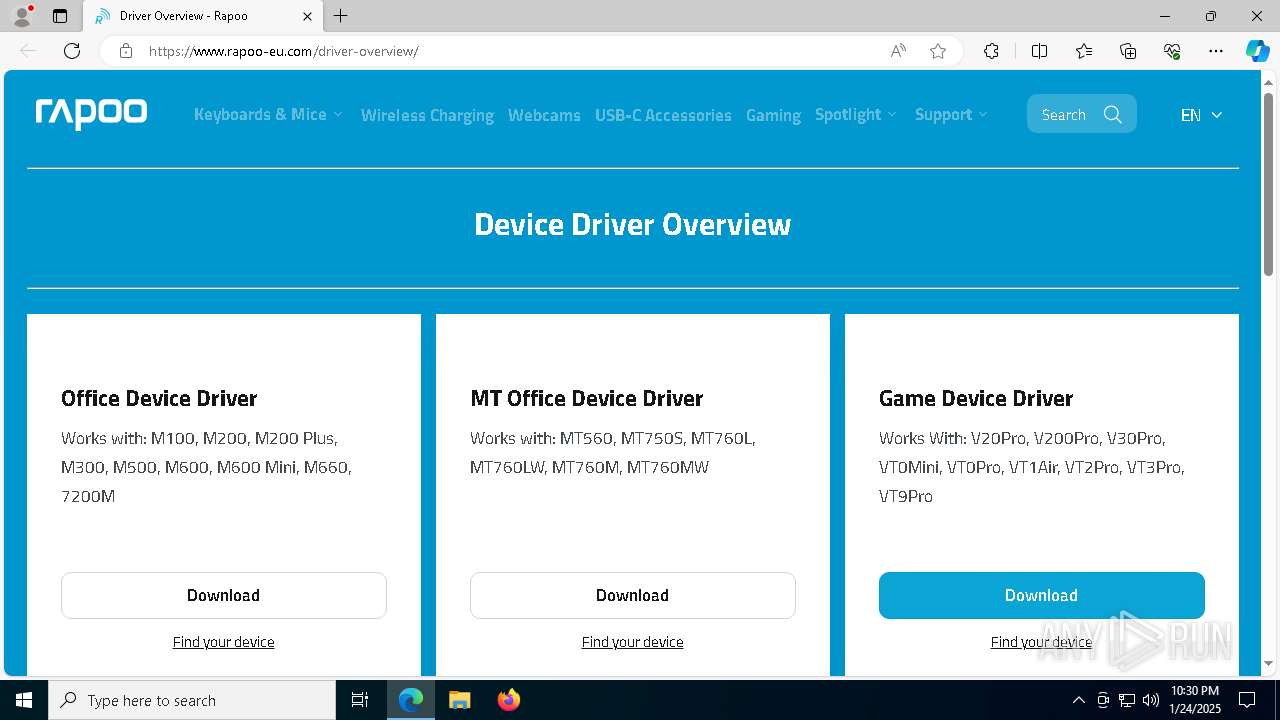Open USB-C Accessories menu item
The image size is (1280, 720).
coord(663,115)
